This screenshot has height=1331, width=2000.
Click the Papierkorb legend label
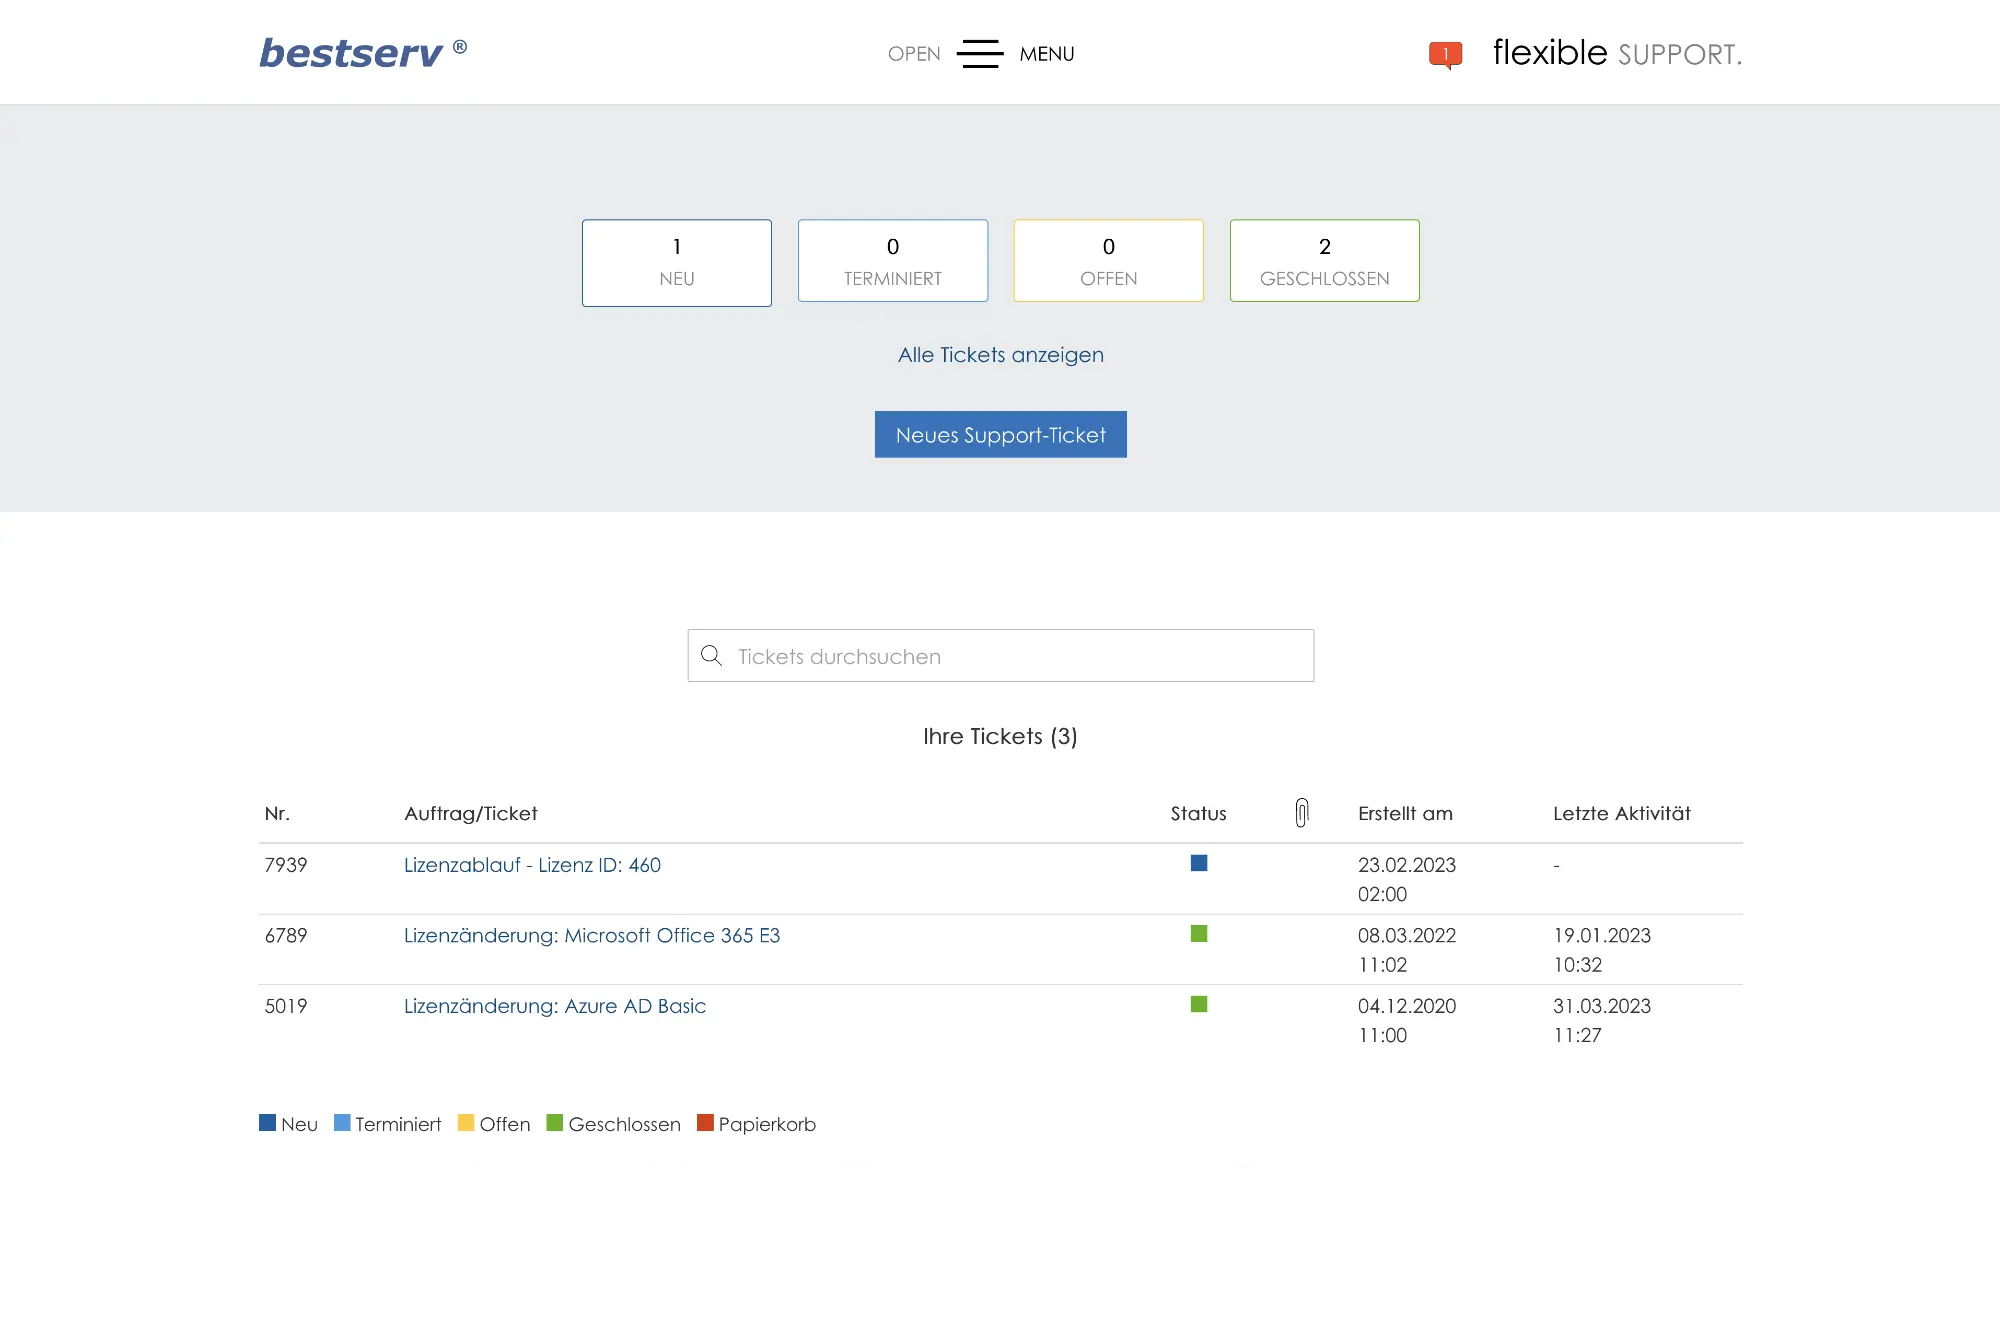click(x=767, y=1124)
